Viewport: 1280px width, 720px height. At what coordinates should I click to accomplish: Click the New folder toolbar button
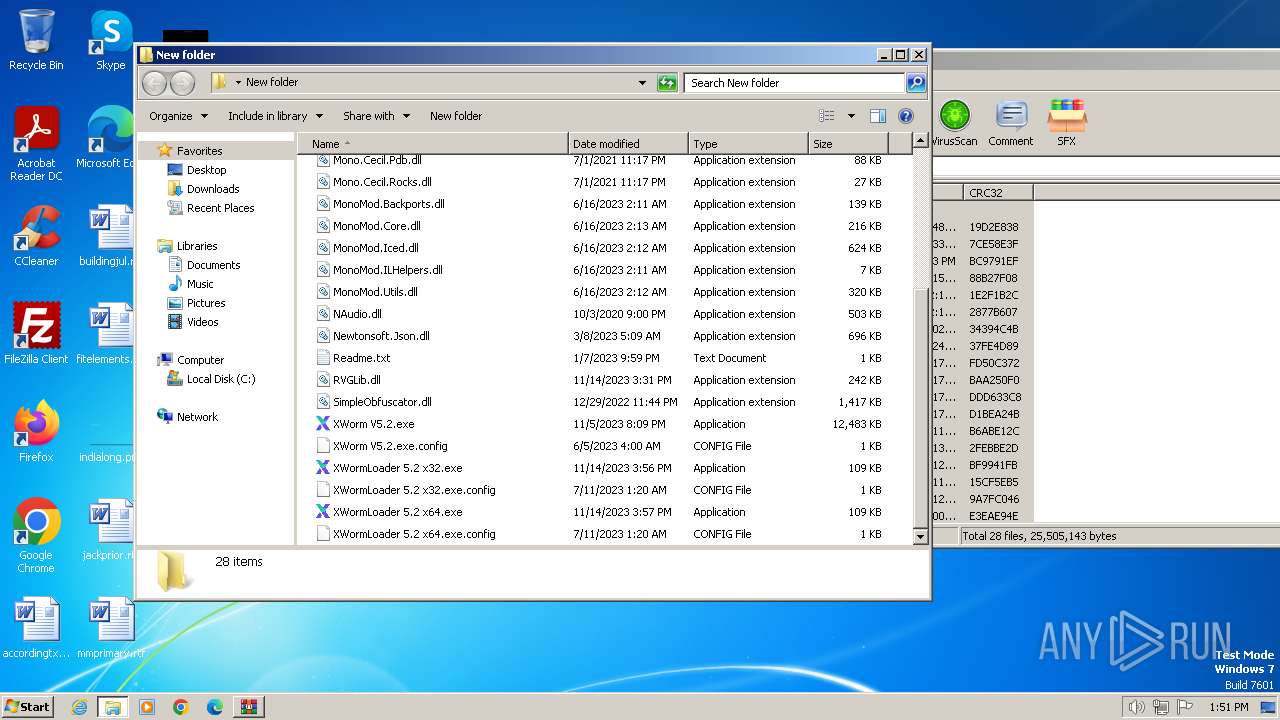456,116
